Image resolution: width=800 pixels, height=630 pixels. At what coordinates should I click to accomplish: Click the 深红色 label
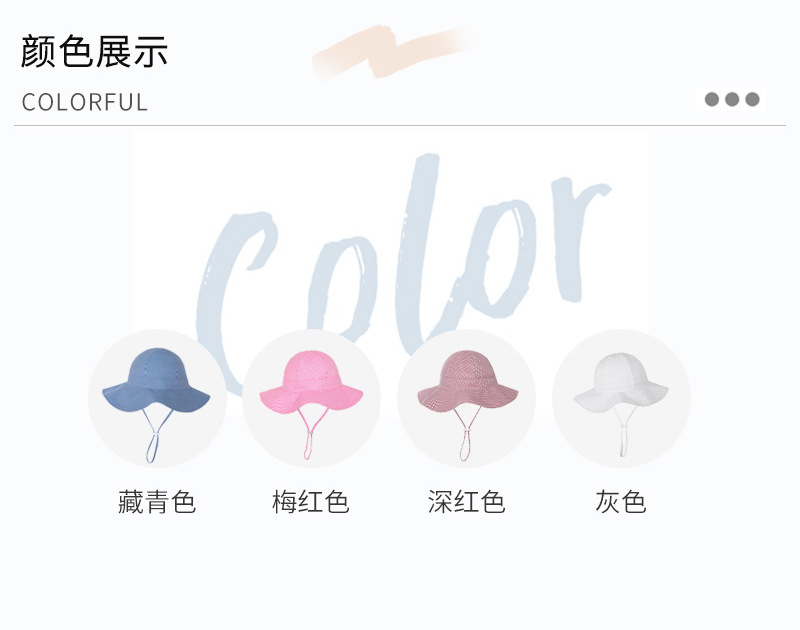(466, 501)
